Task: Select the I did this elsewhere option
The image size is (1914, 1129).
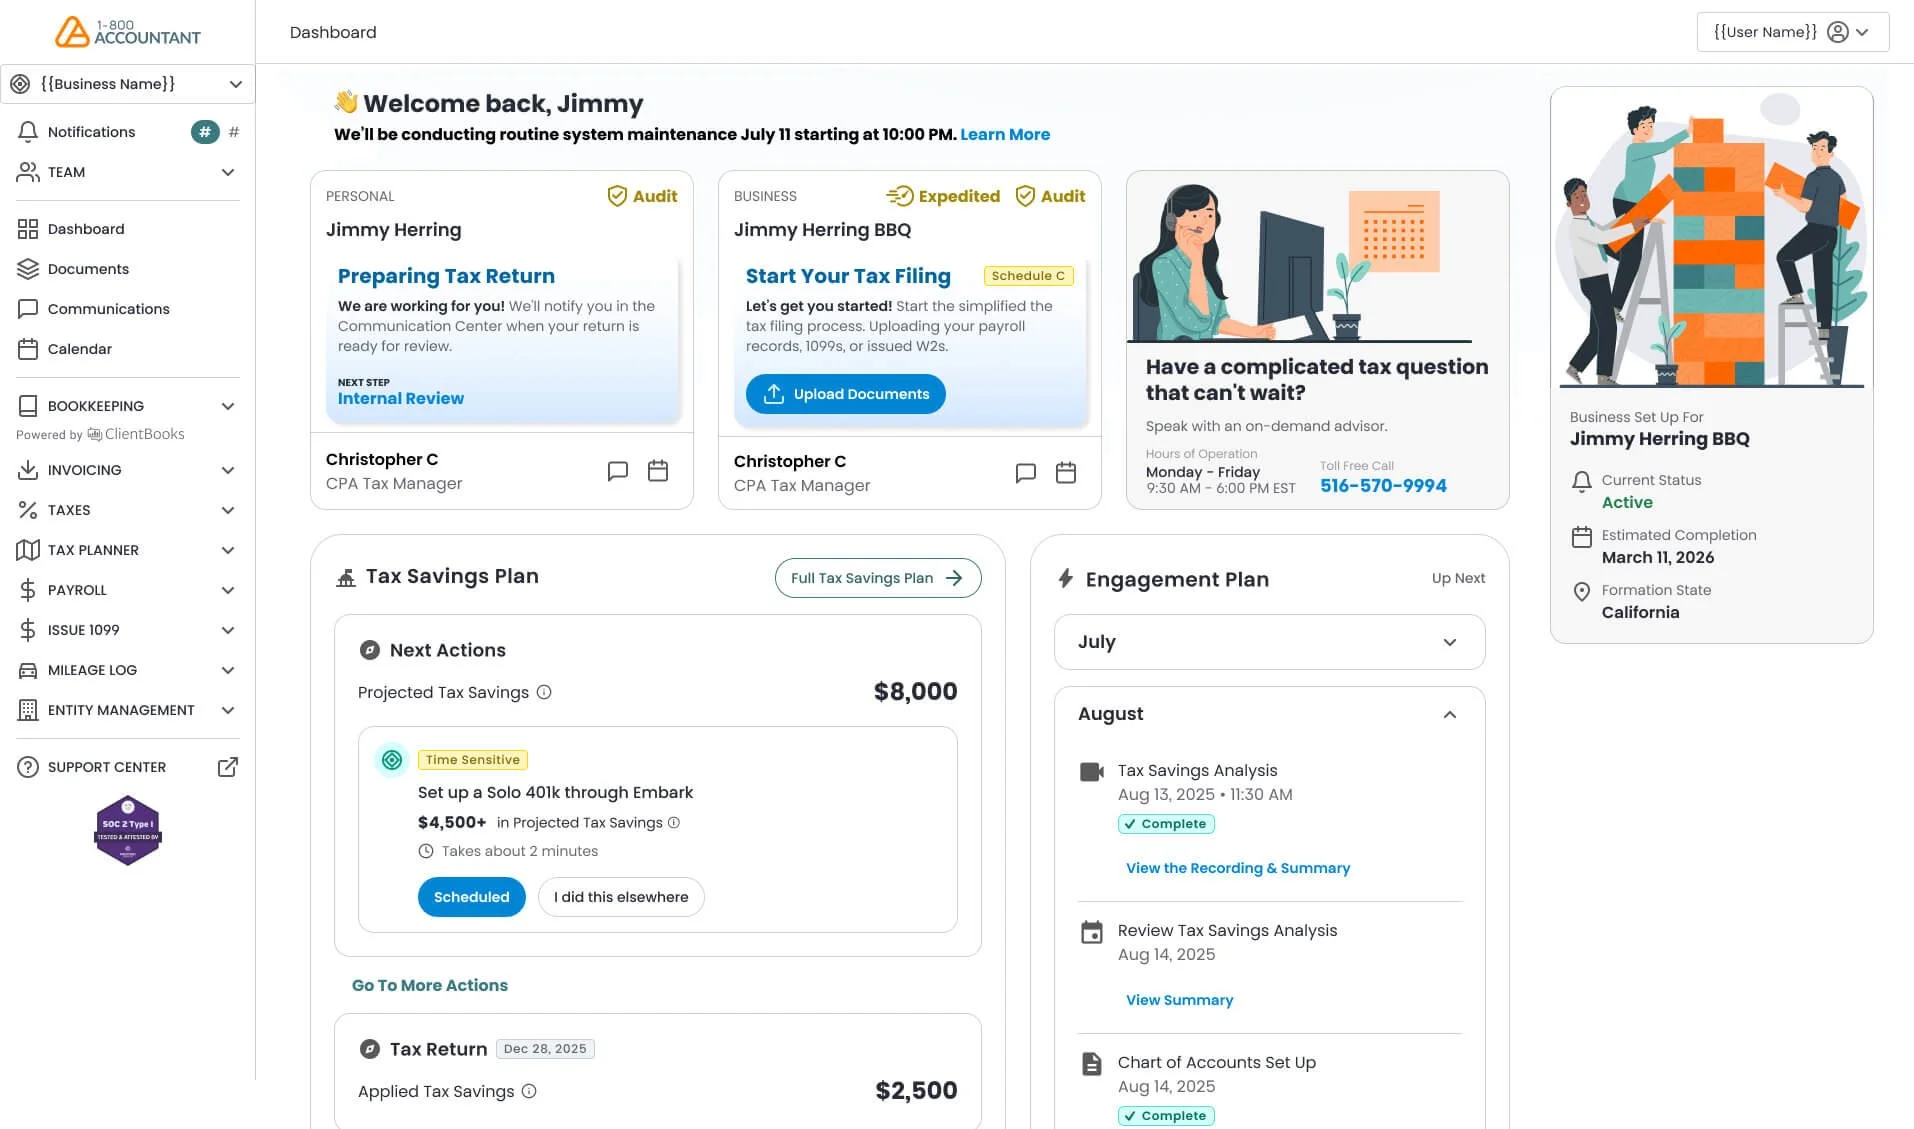Action: [x=621, y=897]
